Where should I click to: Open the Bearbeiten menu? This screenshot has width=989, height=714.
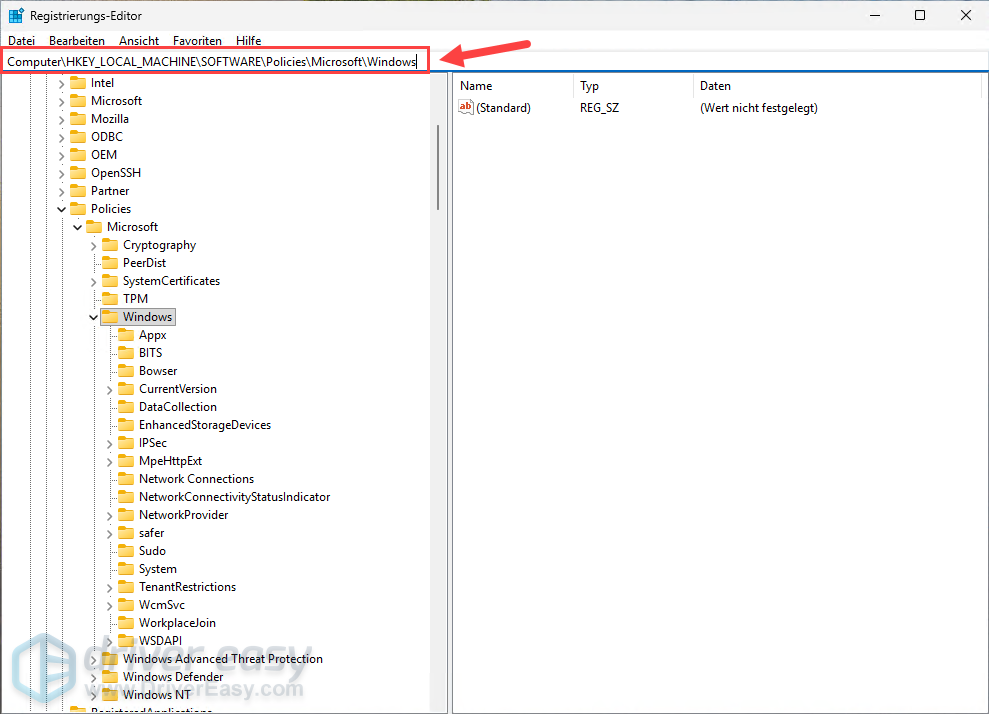point(77,40)
